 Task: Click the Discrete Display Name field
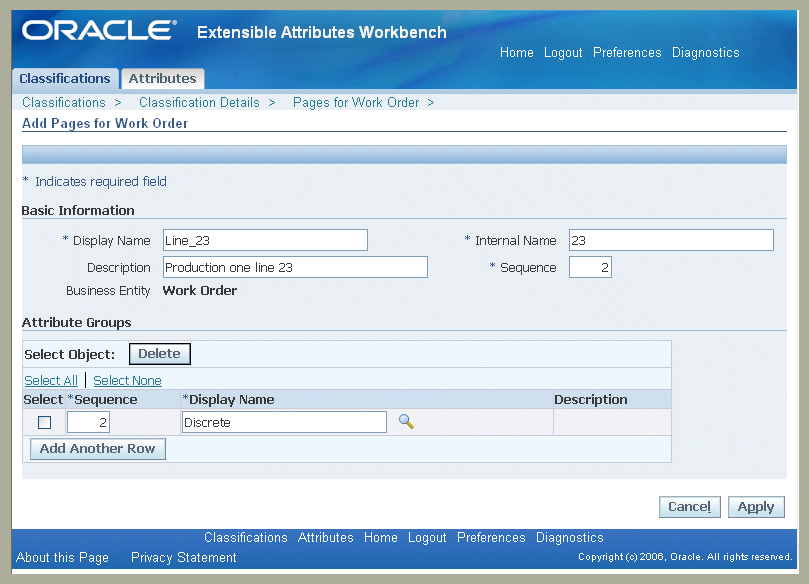click(x=284, y=423)
